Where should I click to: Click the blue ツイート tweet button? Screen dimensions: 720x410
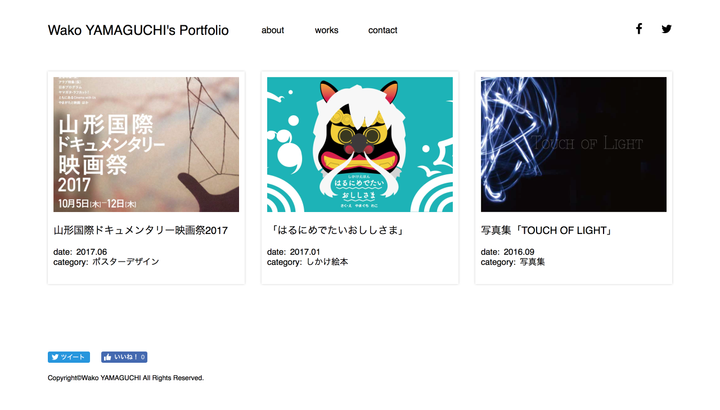pyautogui.click(x=69, y=357)
